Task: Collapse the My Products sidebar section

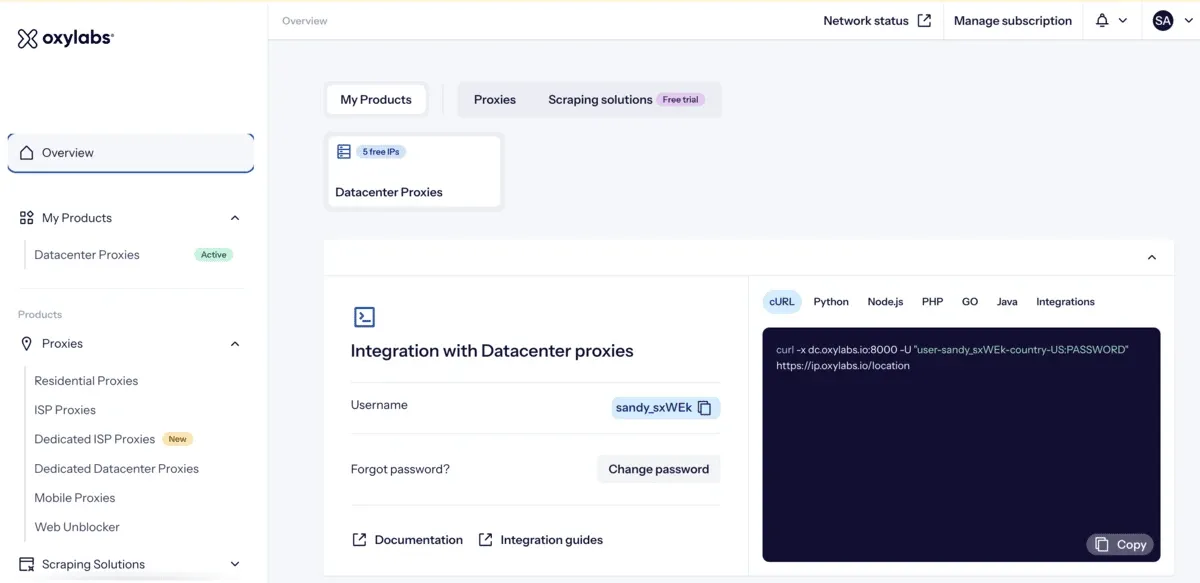Action: click(x=235, y=218)
